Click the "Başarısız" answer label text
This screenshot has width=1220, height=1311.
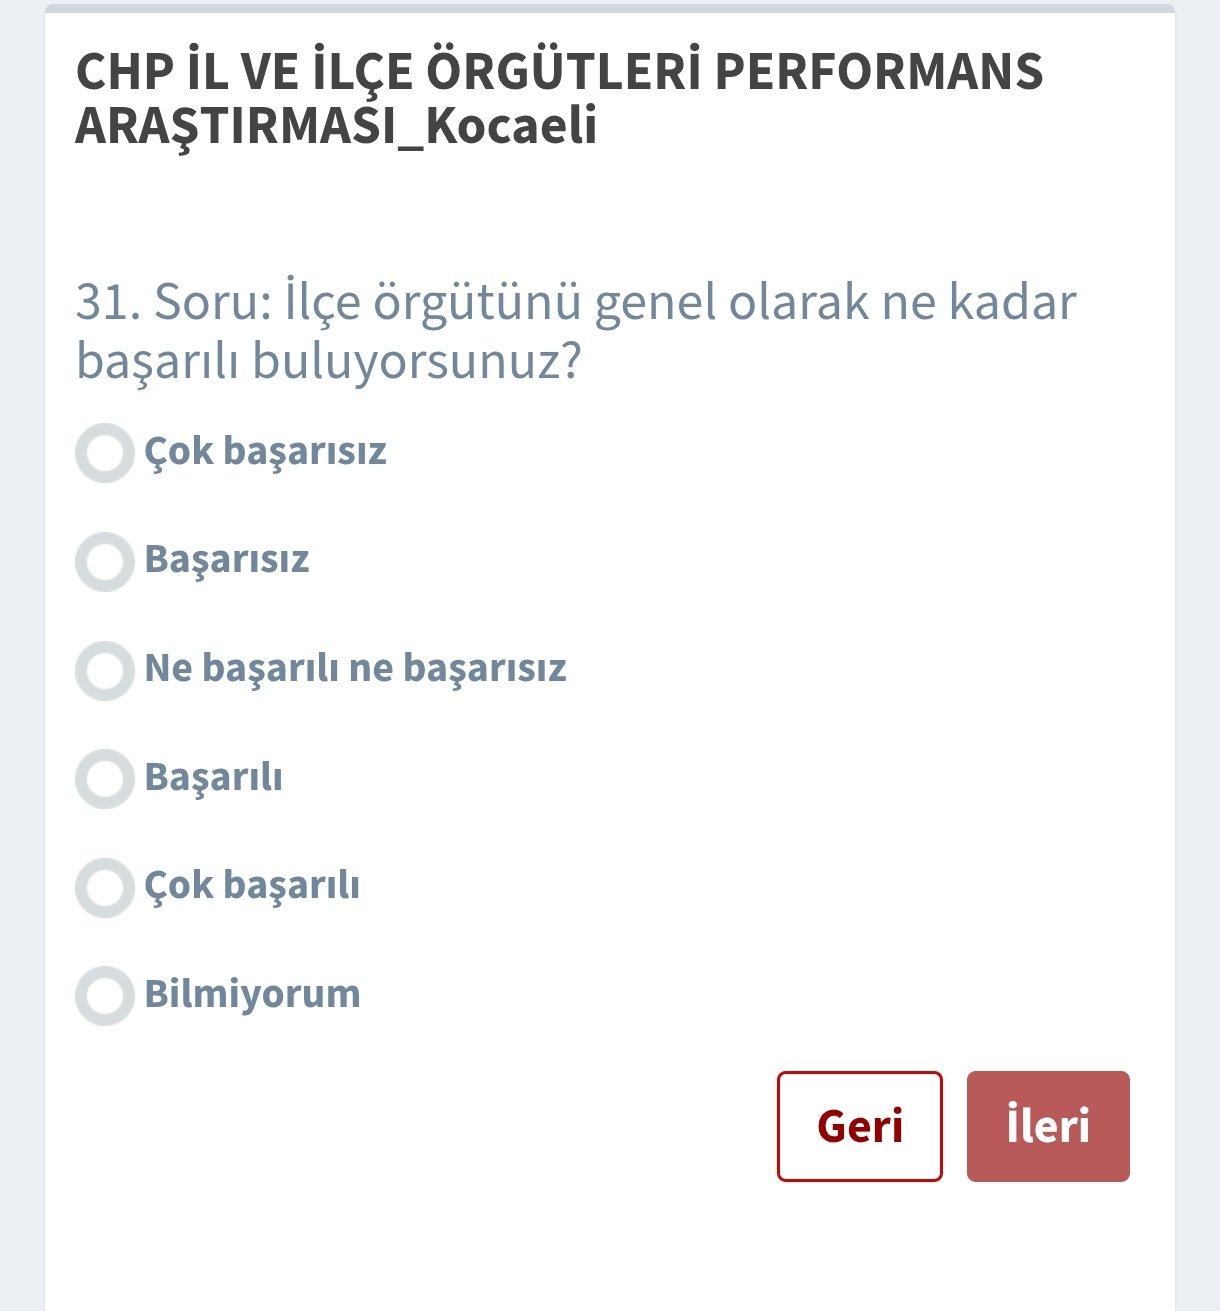coord(227,560)
